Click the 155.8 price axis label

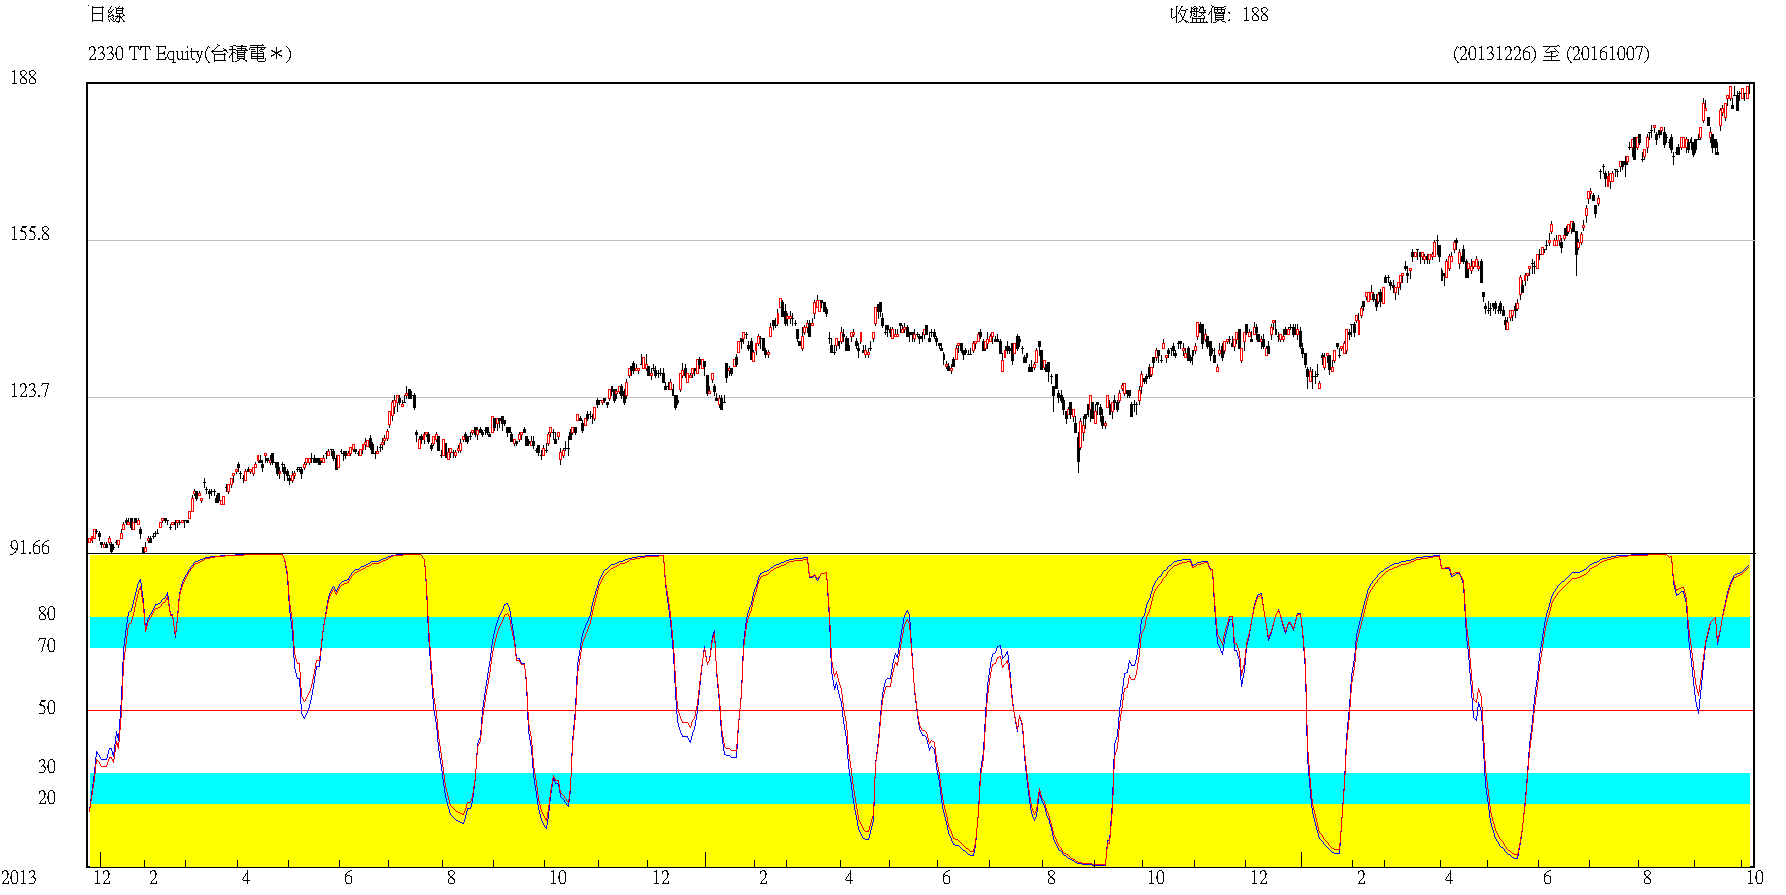click(x=29, y=233)
